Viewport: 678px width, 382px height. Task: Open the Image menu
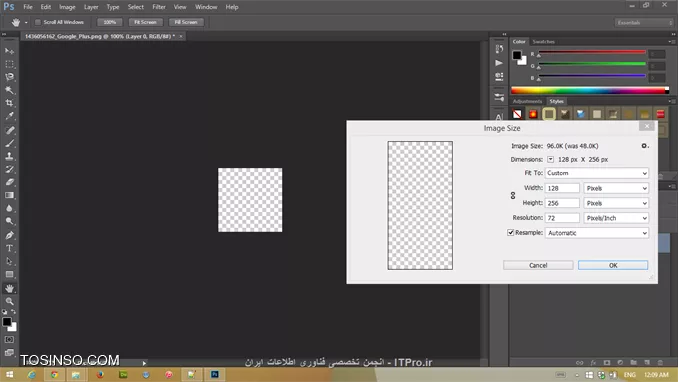[67, 7]
